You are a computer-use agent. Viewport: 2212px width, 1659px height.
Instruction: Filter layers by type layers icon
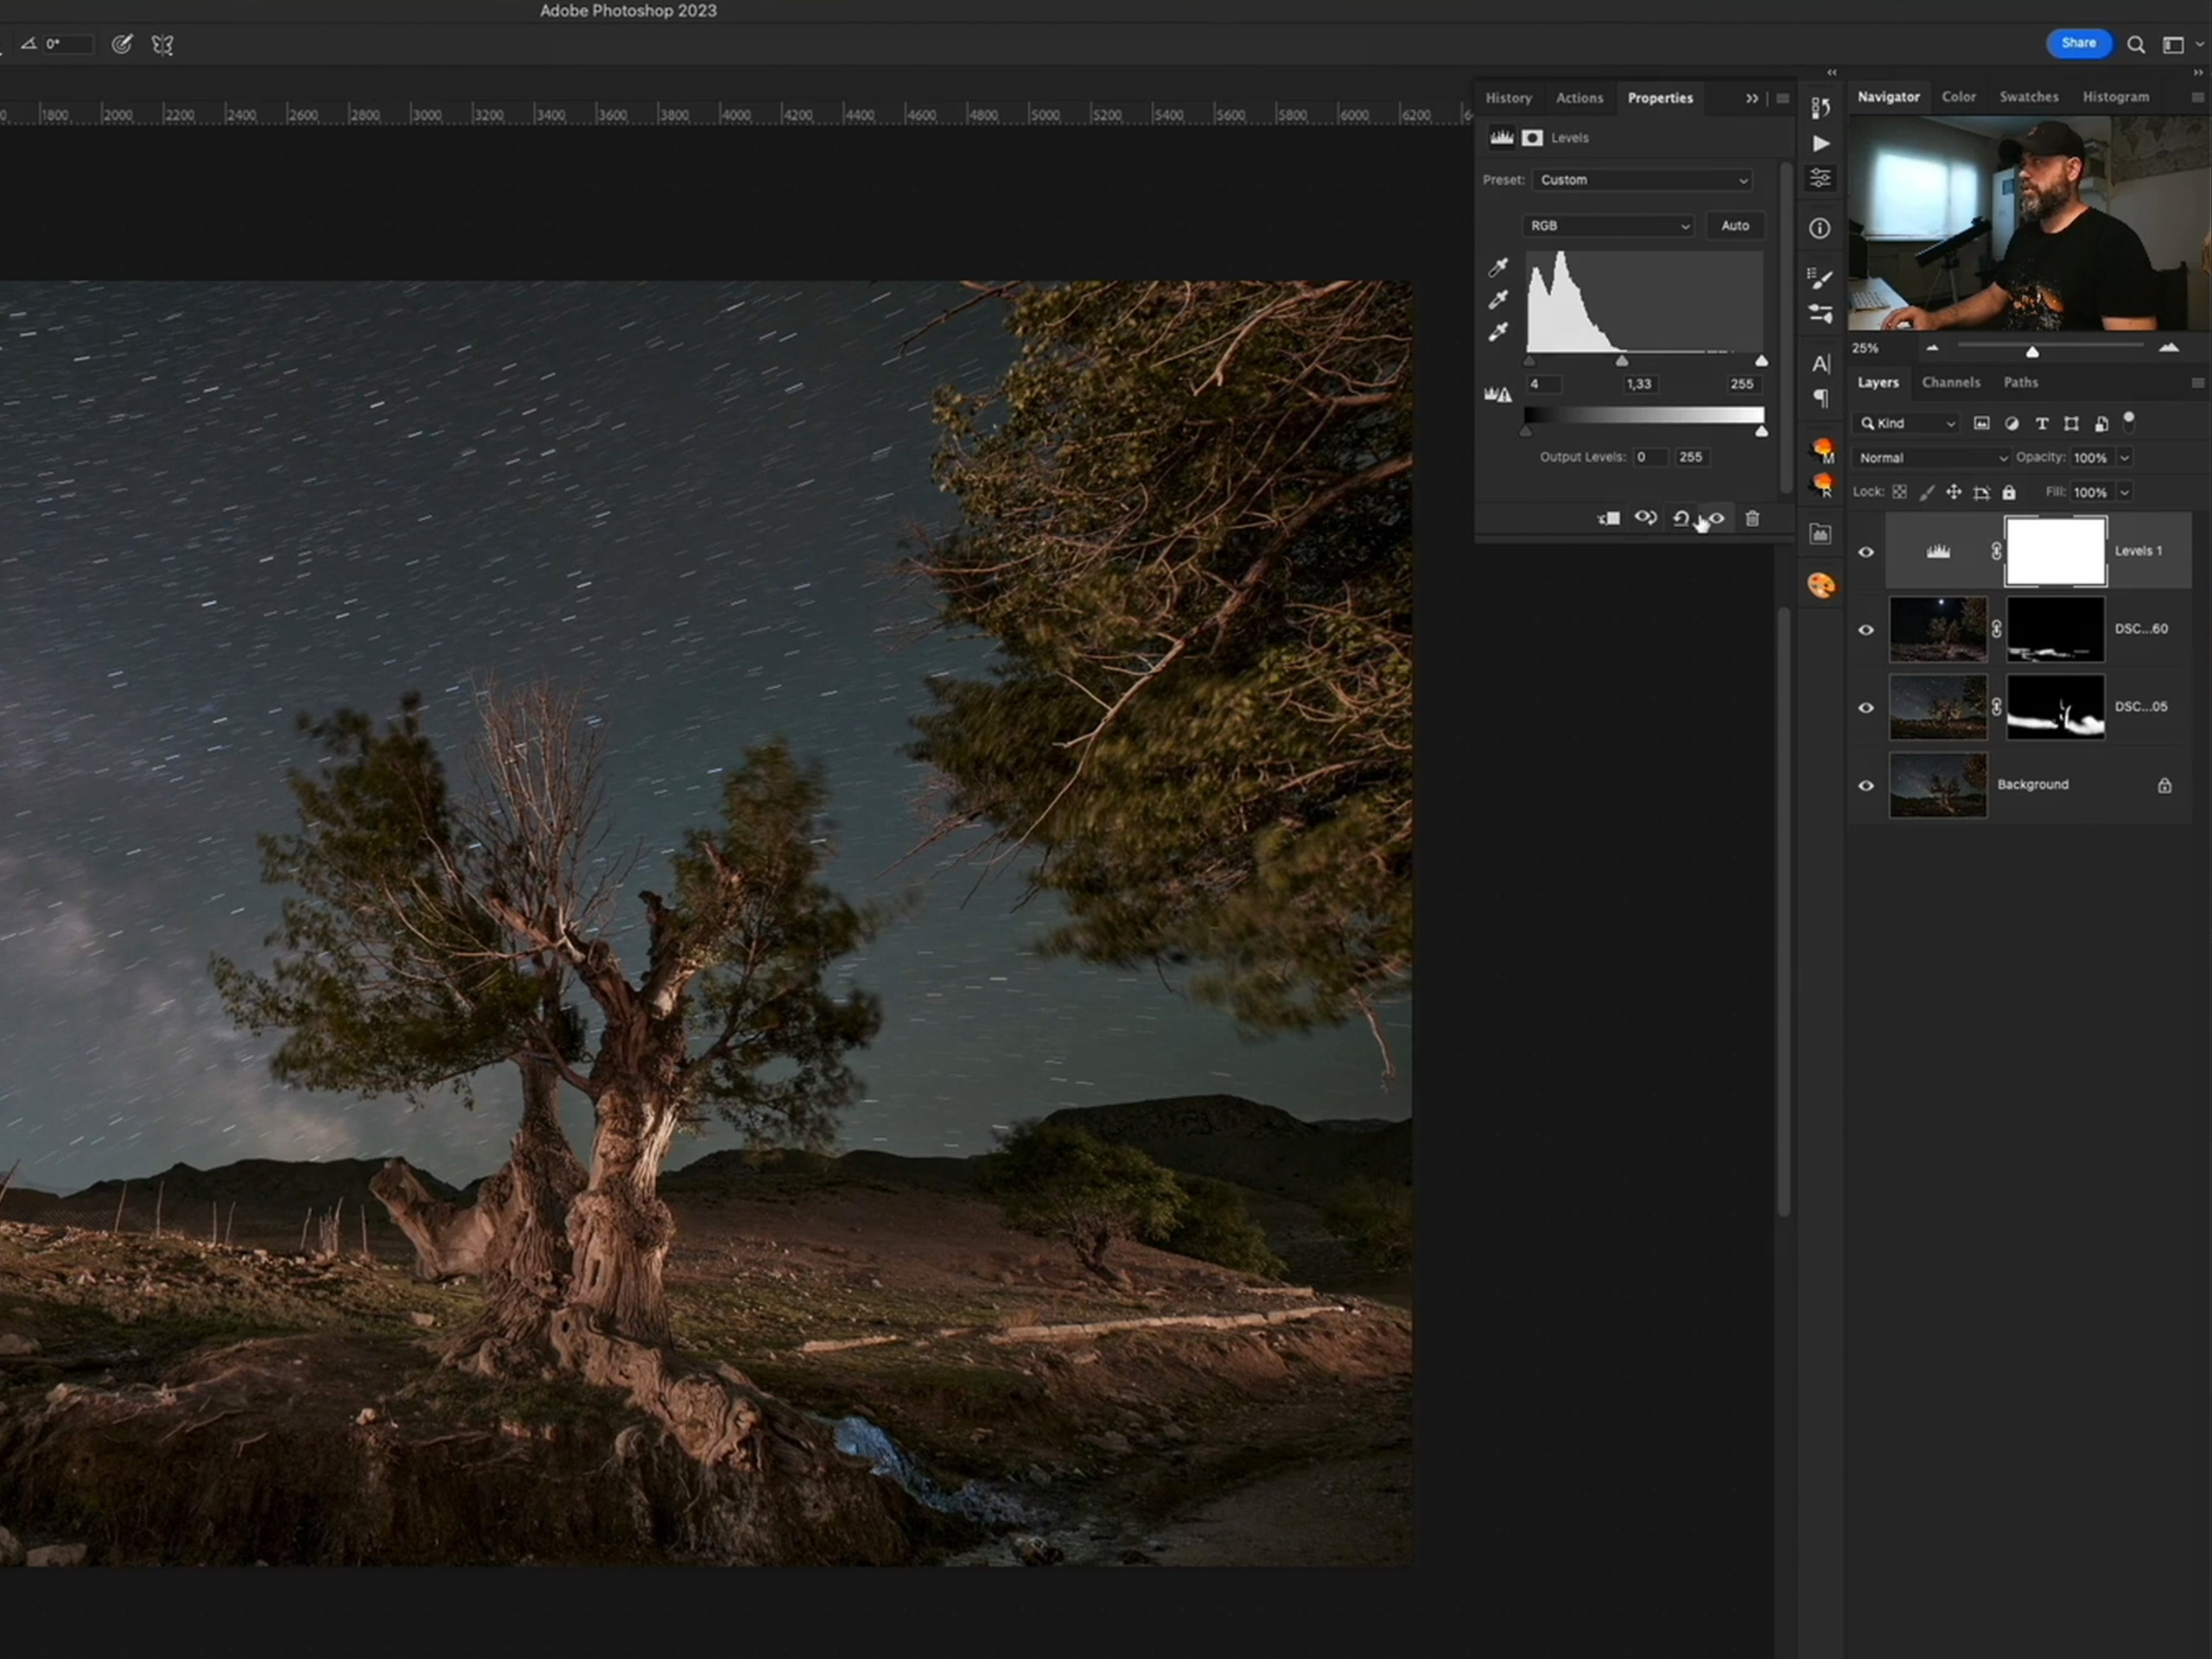(x=2041, y=424)
